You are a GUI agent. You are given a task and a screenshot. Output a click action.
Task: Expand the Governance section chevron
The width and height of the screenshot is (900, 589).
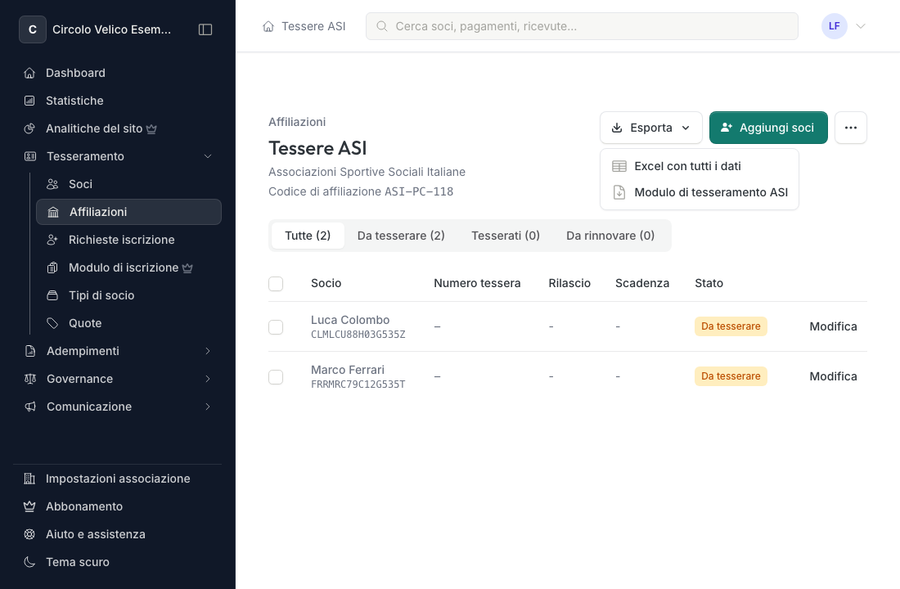click(x=208, y=379)
